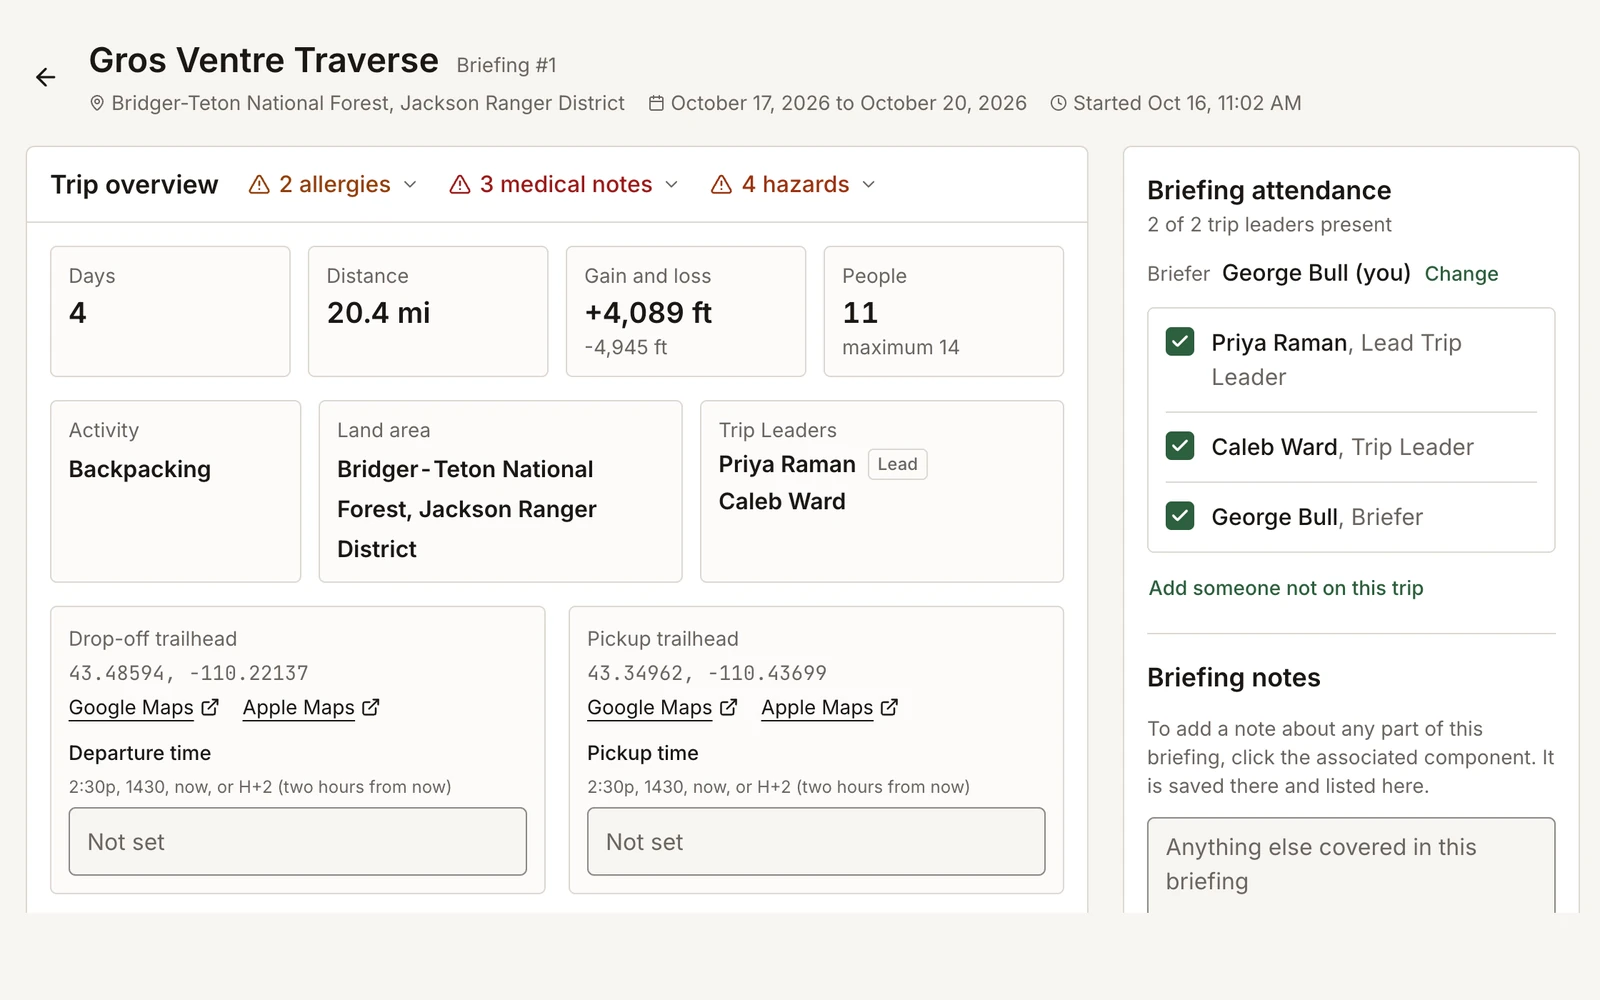Click the hazards warning triangle icon
The width and height of the screenshot is (1600, 1000).
[721, 185]
